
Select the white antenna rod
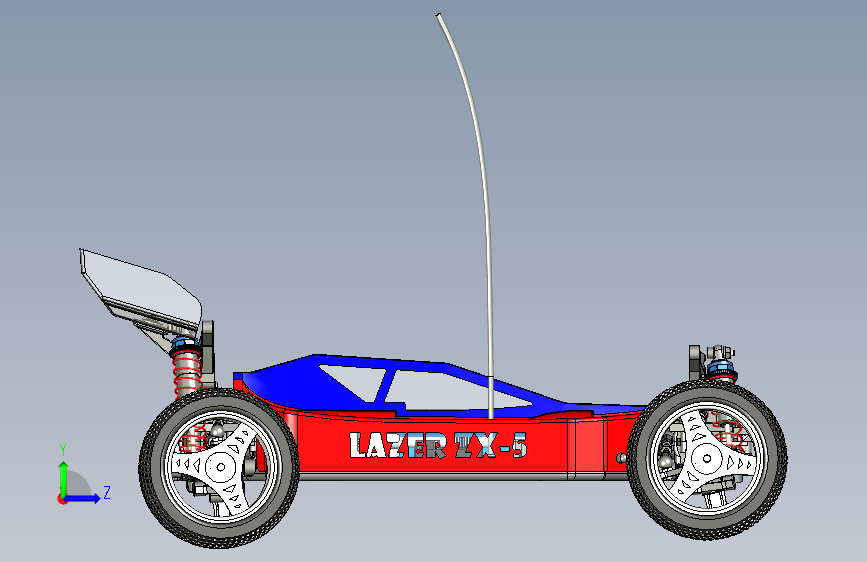482,166
